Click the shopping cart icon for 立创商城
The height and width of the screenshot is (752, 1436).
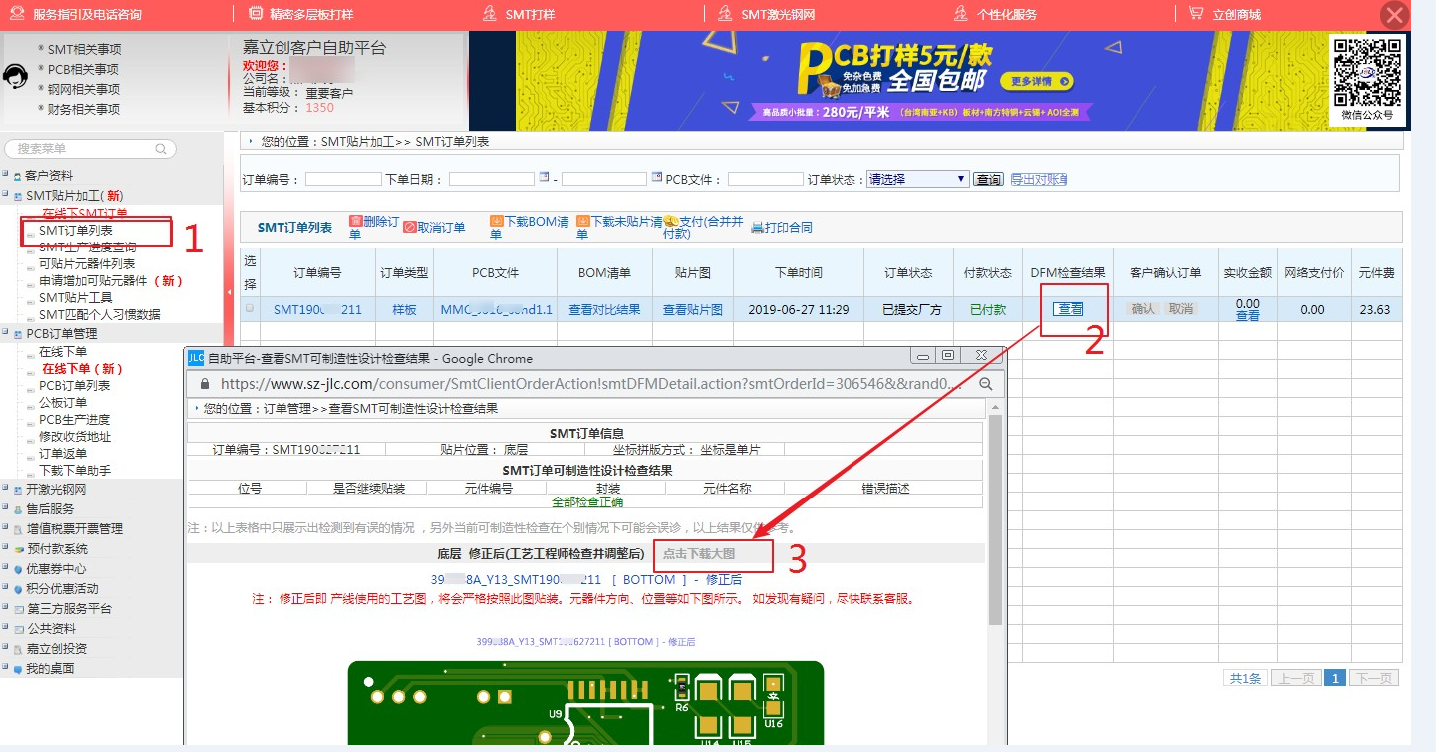1195,14
